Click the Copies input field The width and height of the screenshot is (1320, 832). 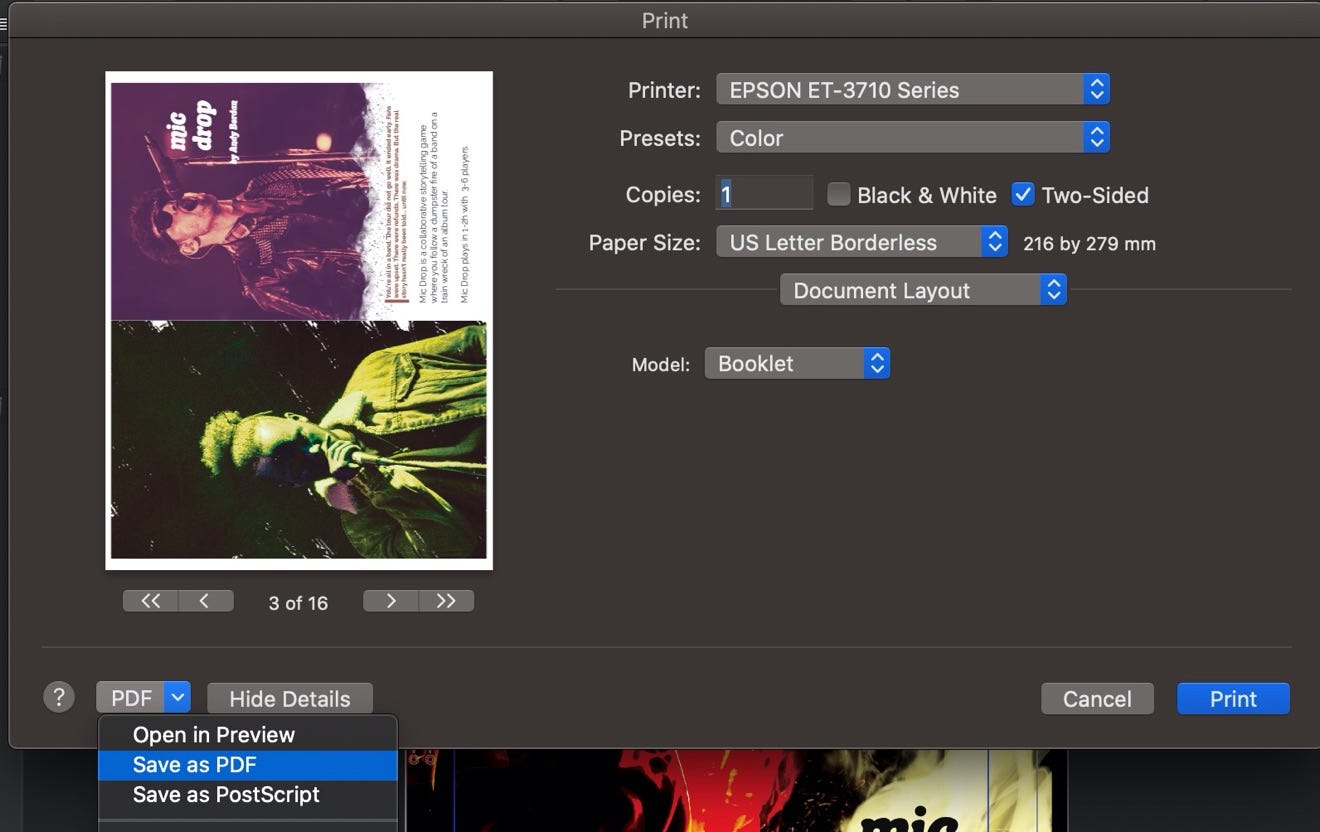[x=764, y=193]
